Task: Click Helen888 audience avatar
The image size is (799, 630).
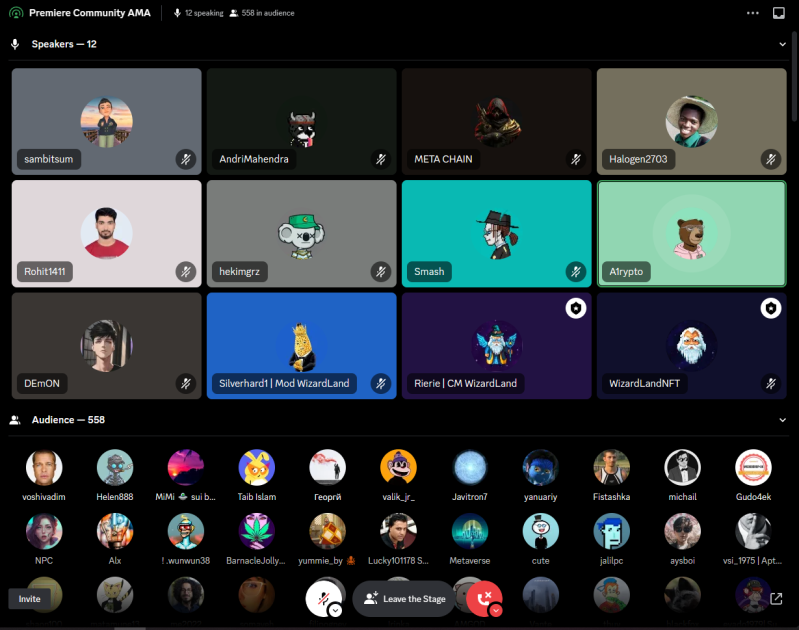Action: point(115,467)
